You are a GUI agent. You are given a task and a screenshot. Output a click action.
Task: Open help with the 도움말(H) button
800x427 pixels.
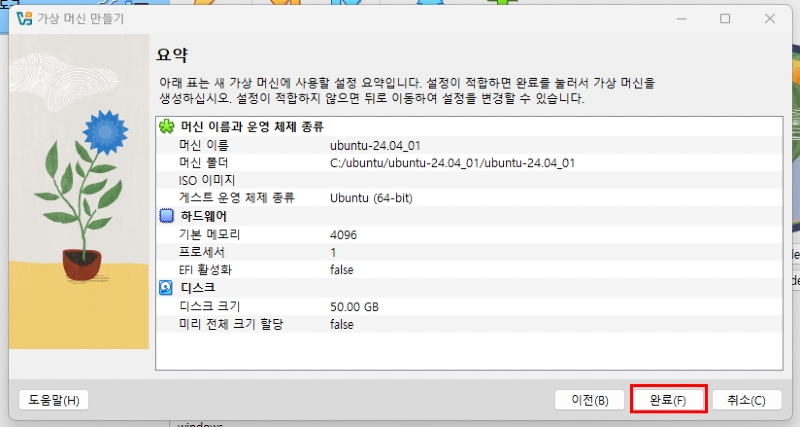54,400
